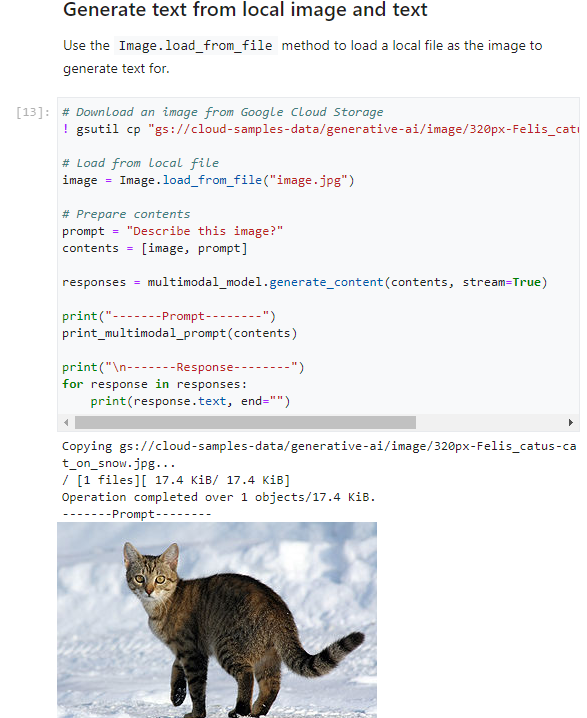Click the right scroll arrow of code cell
587x718 pixels.
pos(571,422)
